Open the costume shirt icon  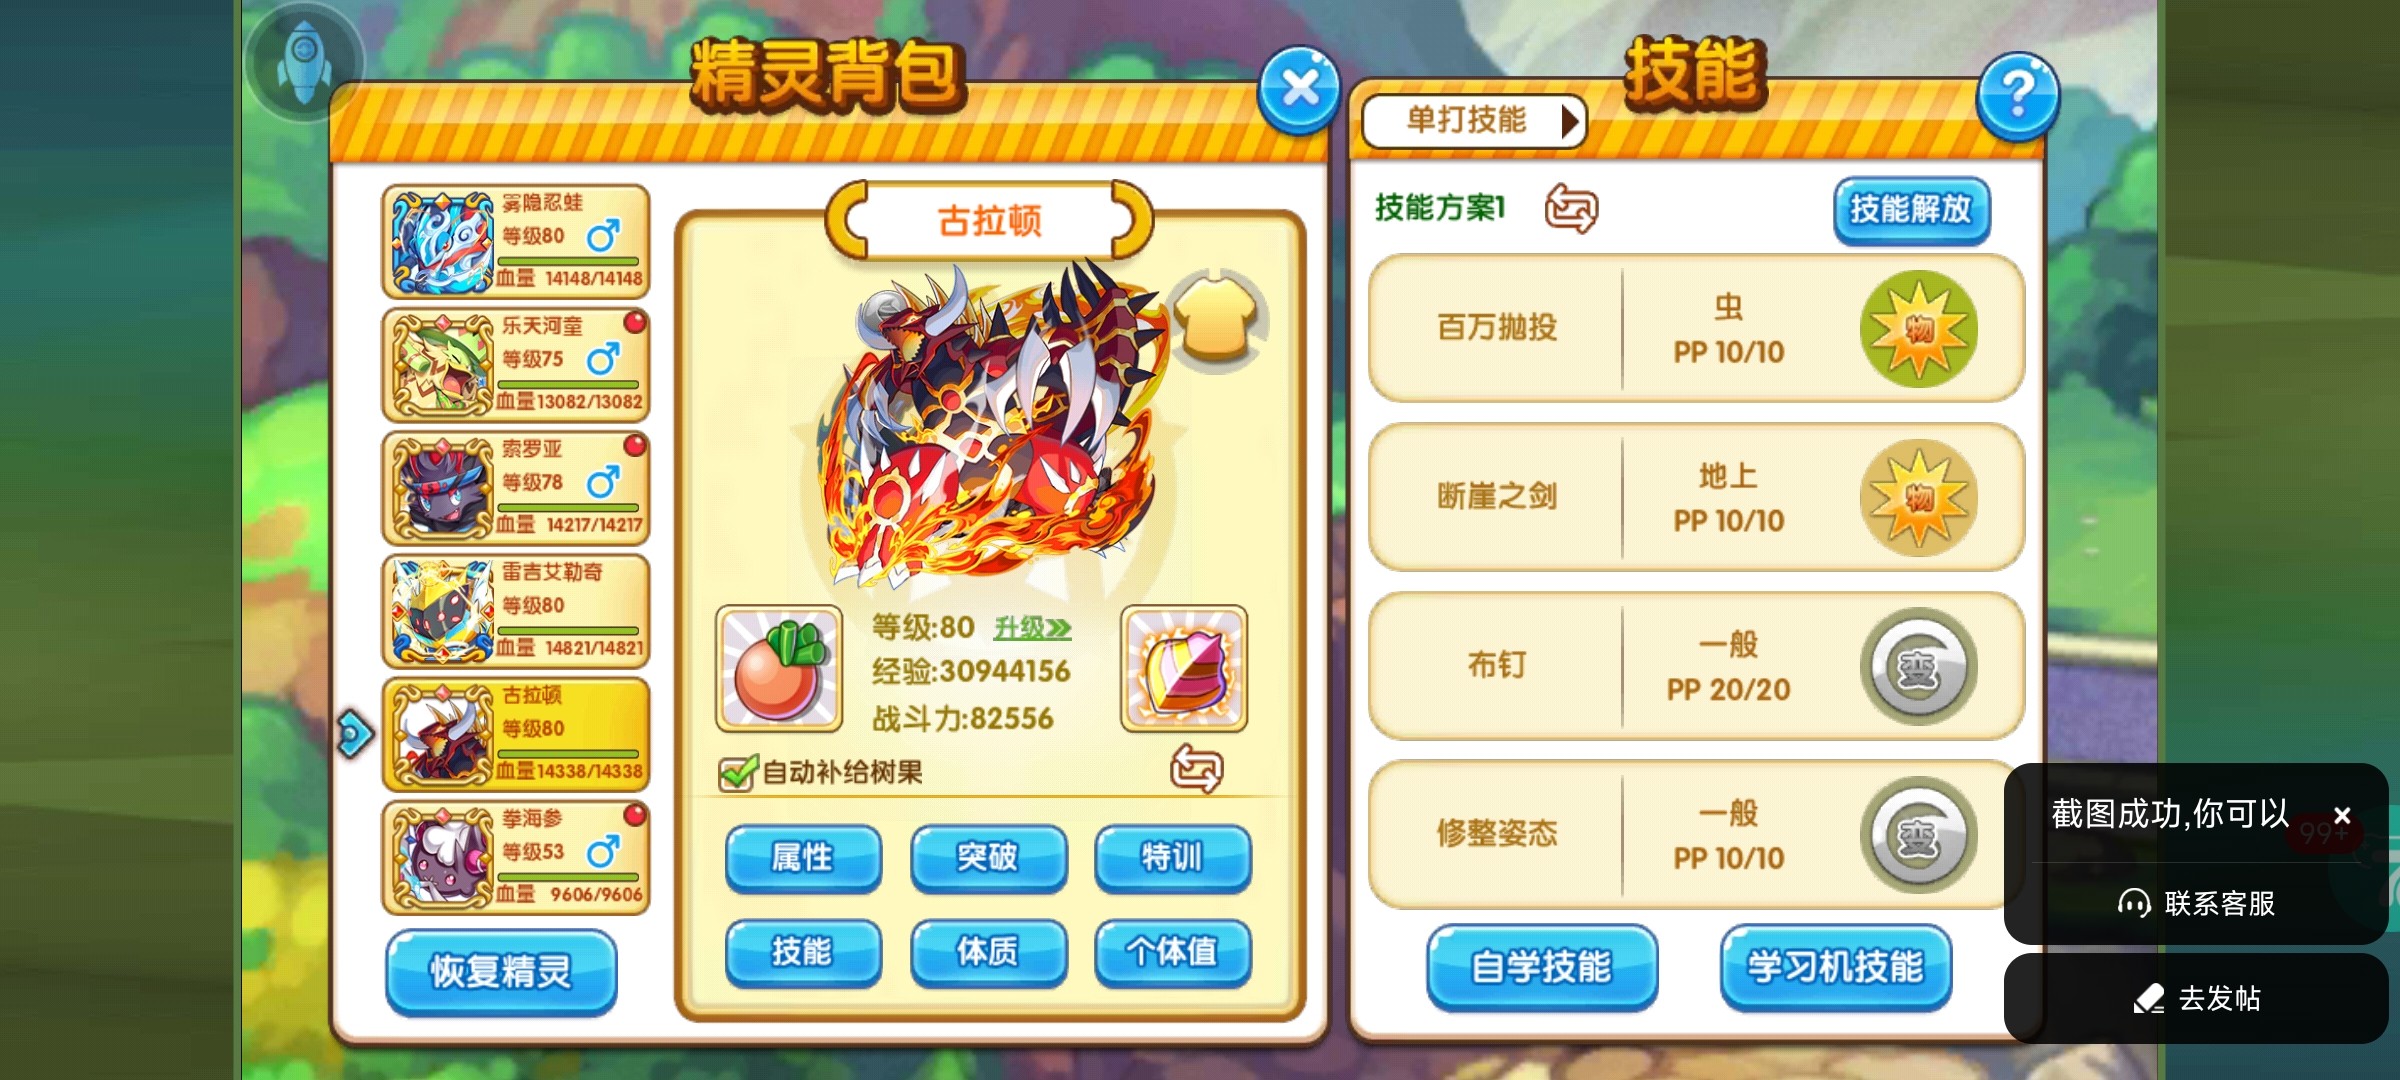tap(1215, 319)
